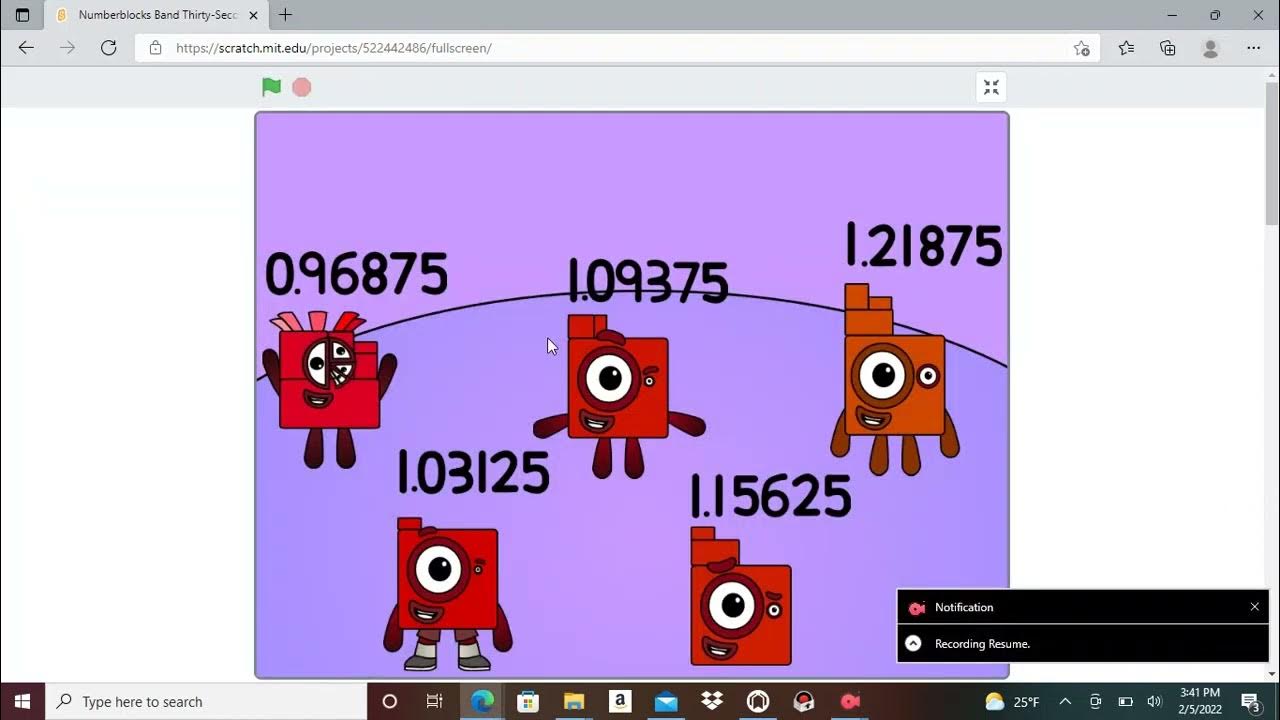Click the red stop sign button
Image resolution: width=1280 pixels, height=720 pixels.
pos(302,87)
